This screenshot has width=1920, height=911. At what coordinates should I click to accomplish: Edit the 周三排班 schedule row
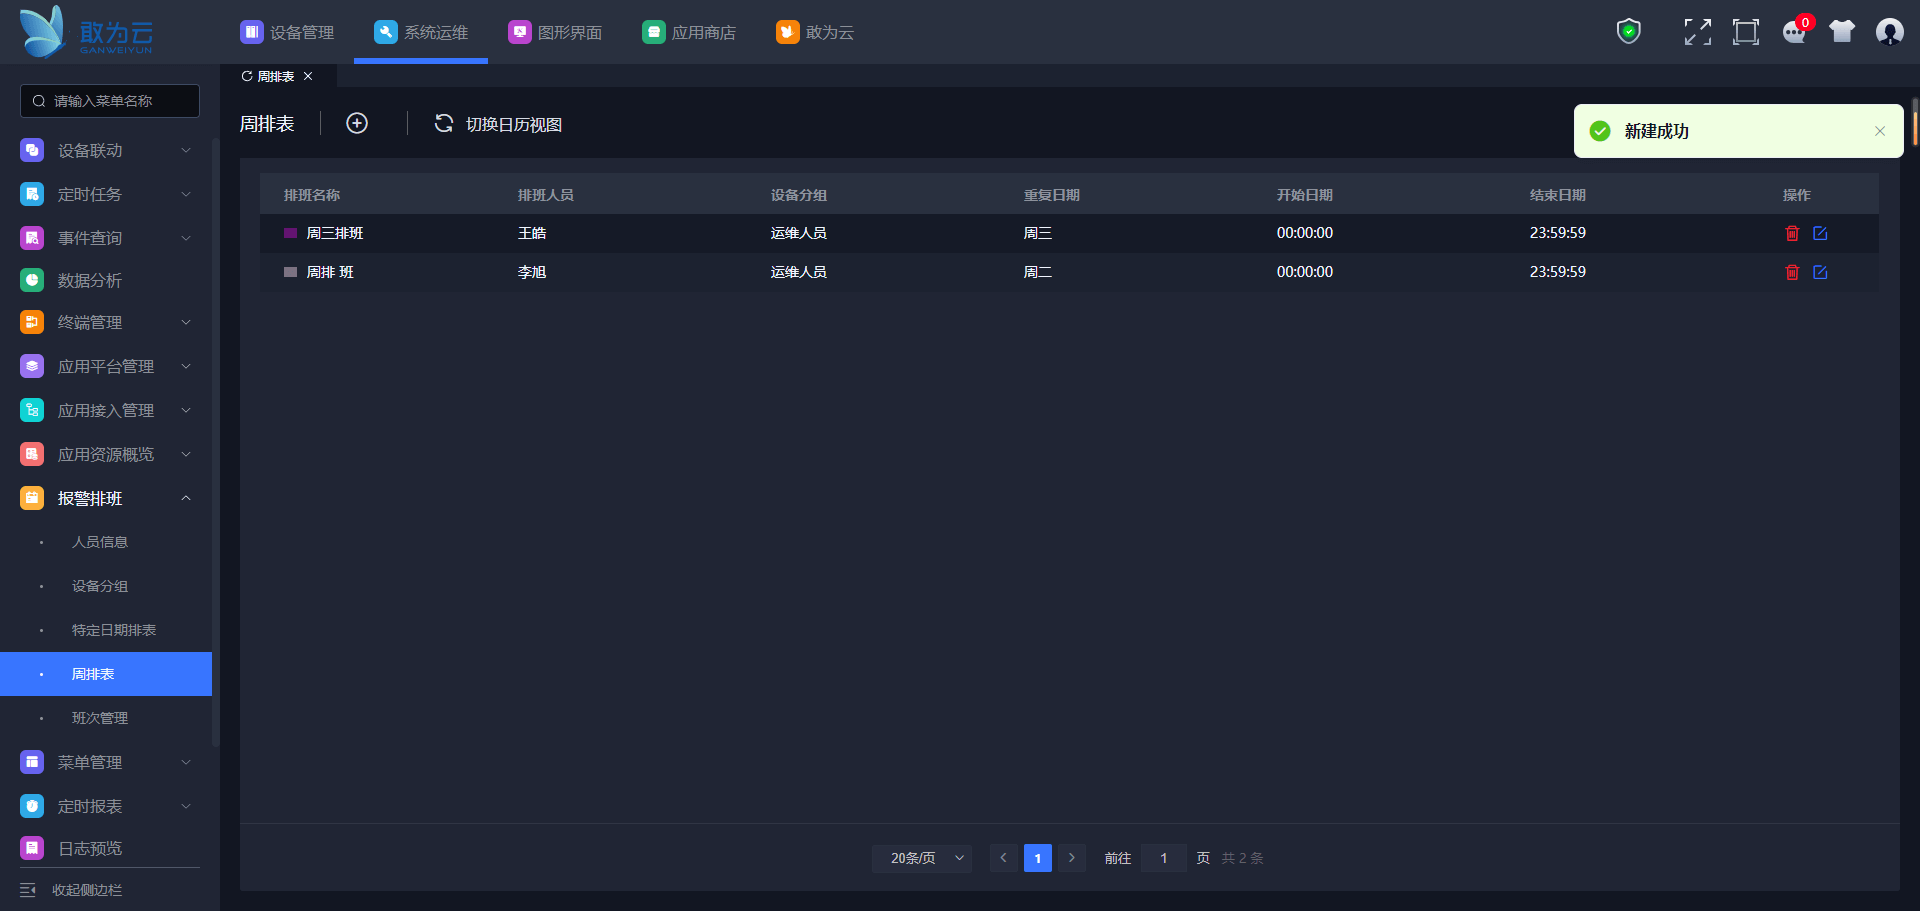[x=1820, y=233]
